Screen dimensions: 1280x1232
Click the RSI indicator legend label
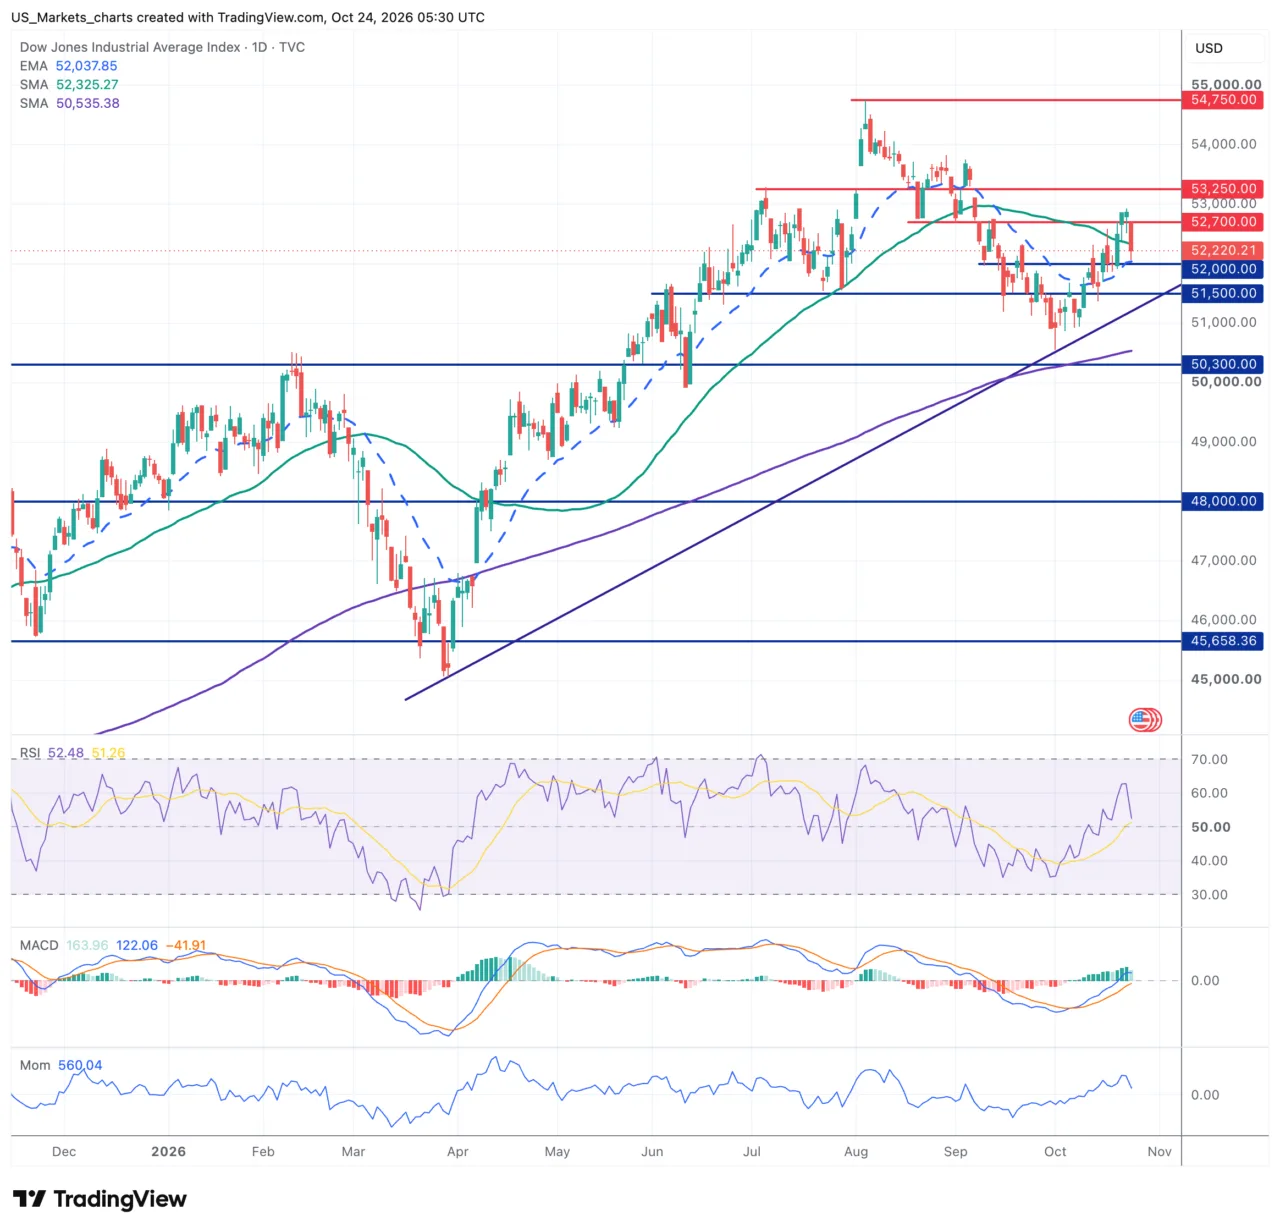coord(30,753)
